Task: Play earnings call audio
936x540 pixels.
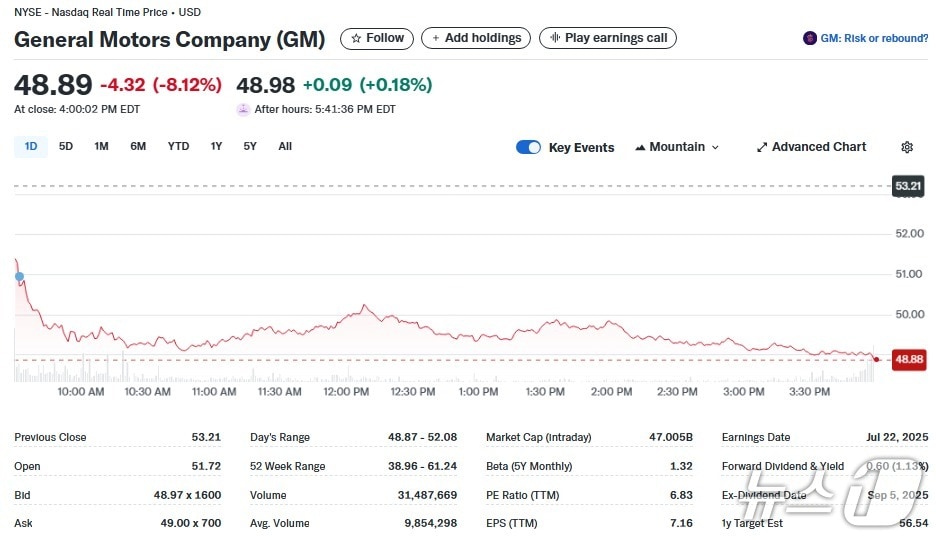Action: pos(607,38)
